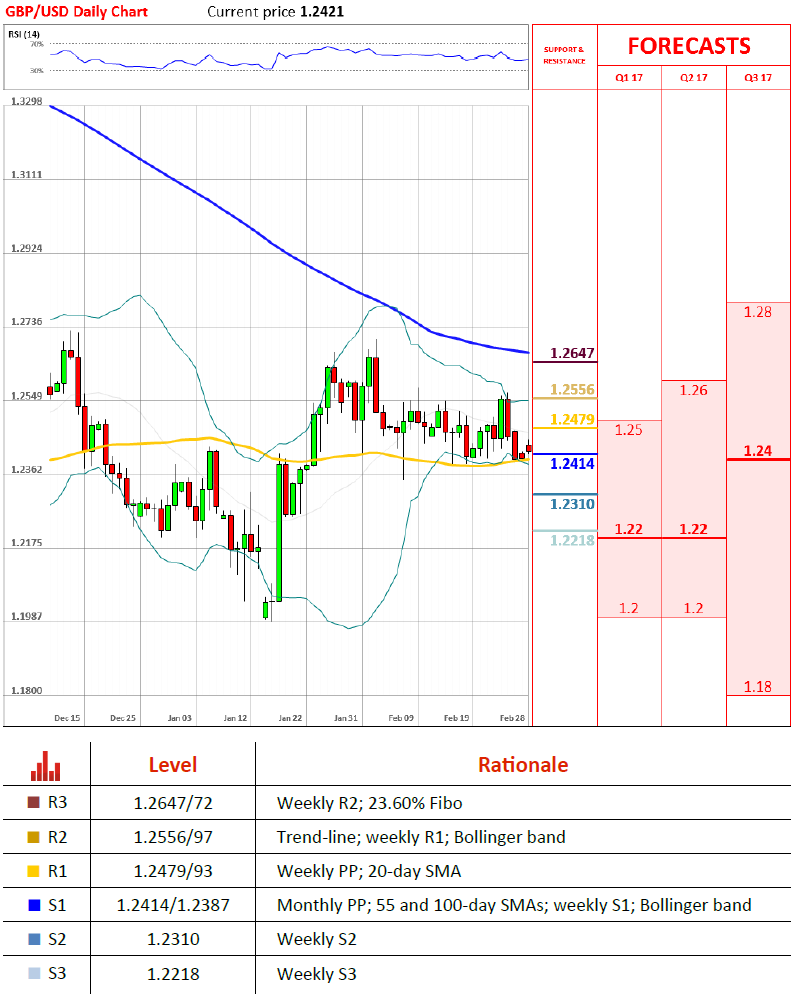This screenshot has height=994, width=794.
Task: Click the 1.2362 price axis label
Action: click(x=27, y=470)
